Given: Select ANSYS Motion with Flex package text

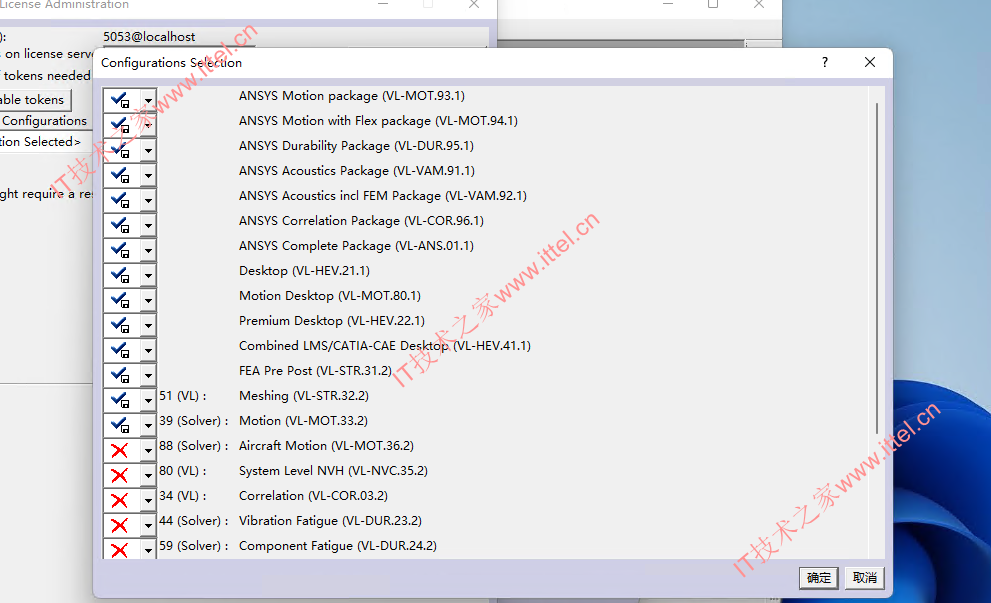Looking at the screenshot, I should (x=378, y=121).
